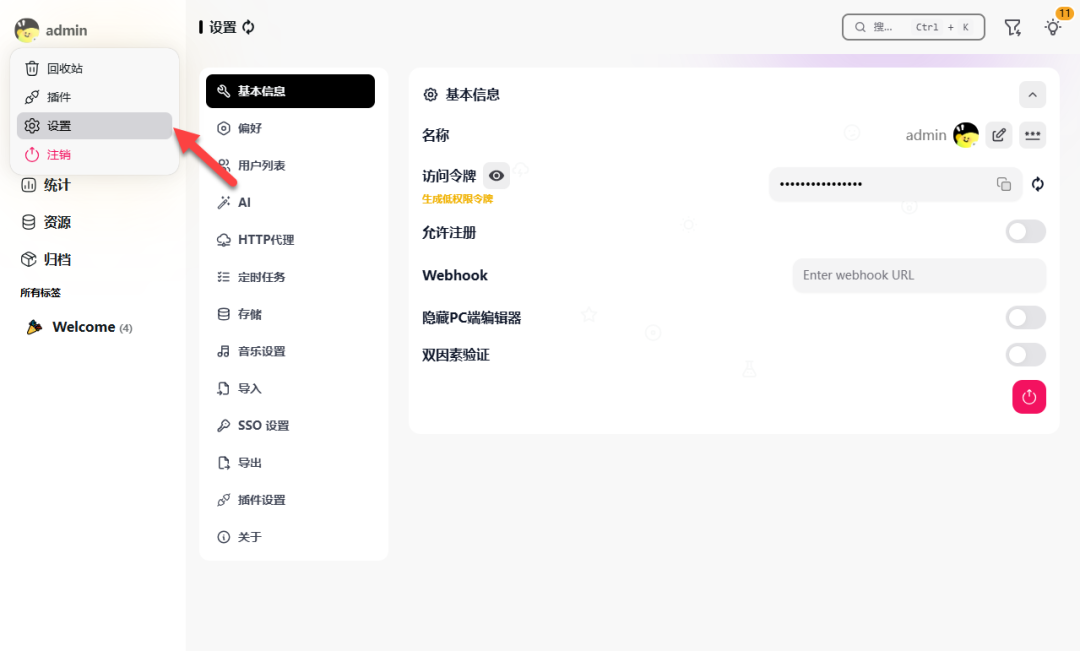Click the pink power logout button
The image size is (1080, 651).
click(x=1029, y=397)
